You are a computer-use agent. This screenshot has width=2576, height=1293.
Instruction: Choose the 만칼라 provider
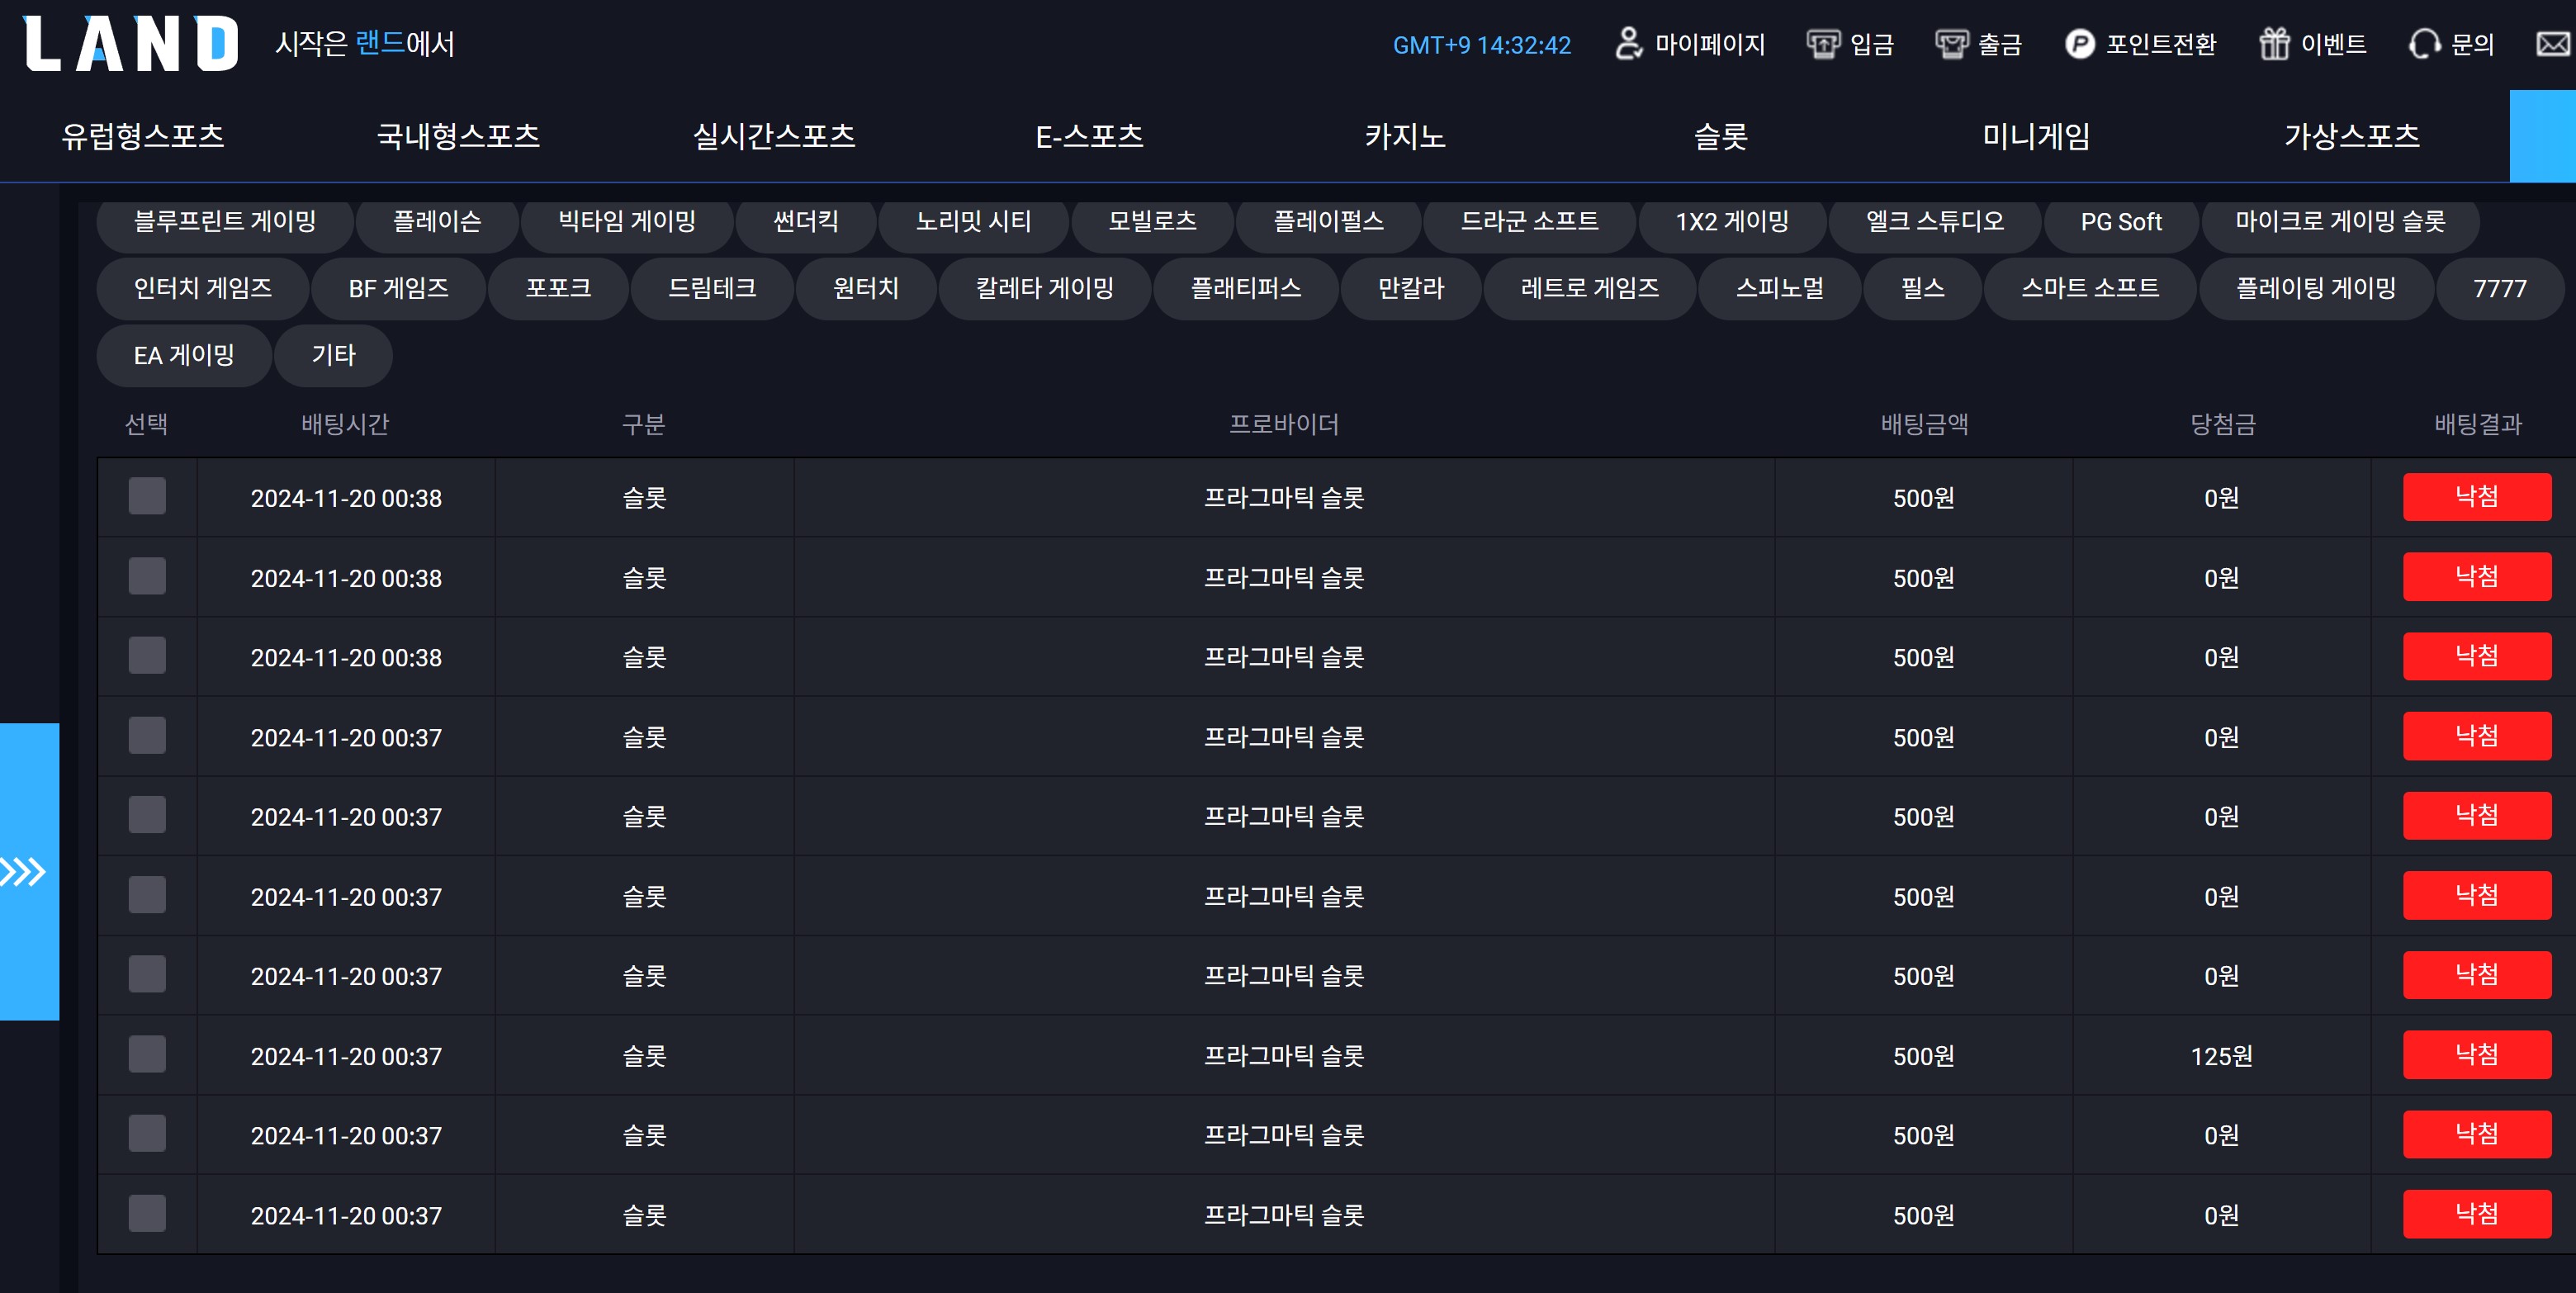click(1411, 289)
